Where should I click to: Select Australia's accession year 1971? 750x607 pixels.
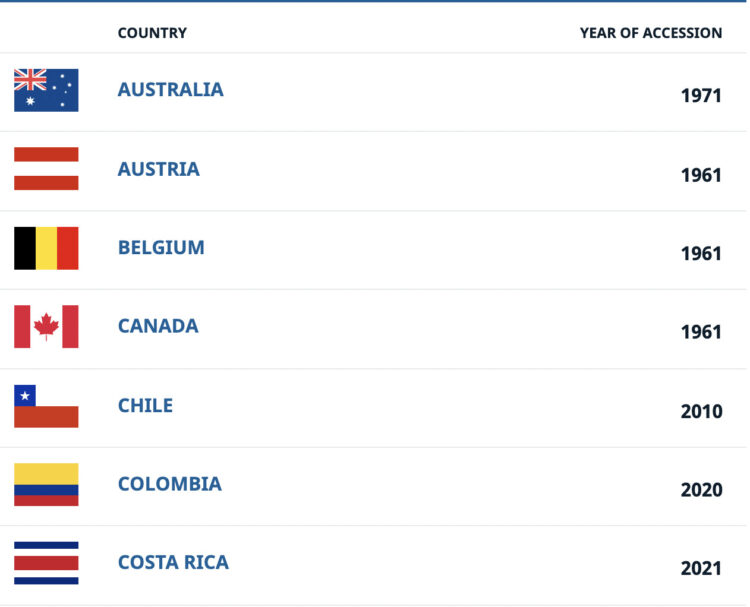tap(701, 96)
